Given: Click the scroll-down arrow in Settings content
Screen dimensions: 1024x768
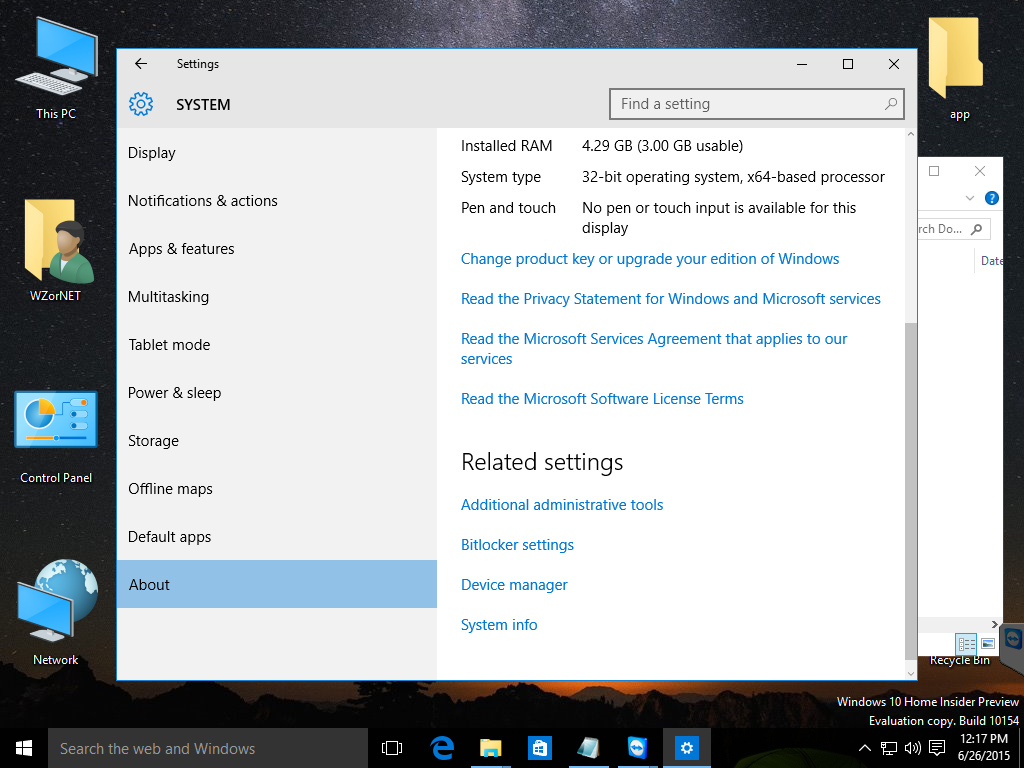Looking at the screenshot, I should pyautogui.click(x=910, y=673).
